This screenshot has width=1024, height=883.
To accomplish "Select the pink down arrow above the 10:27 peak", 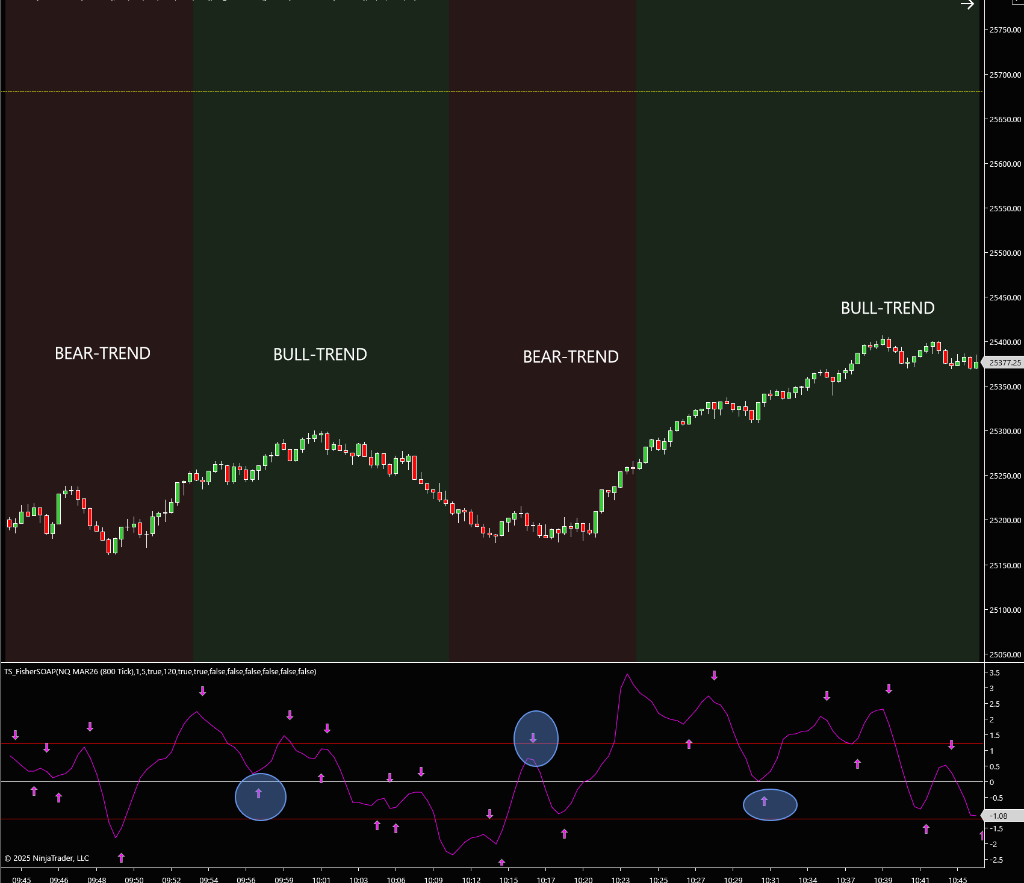I will click(714, 676).
